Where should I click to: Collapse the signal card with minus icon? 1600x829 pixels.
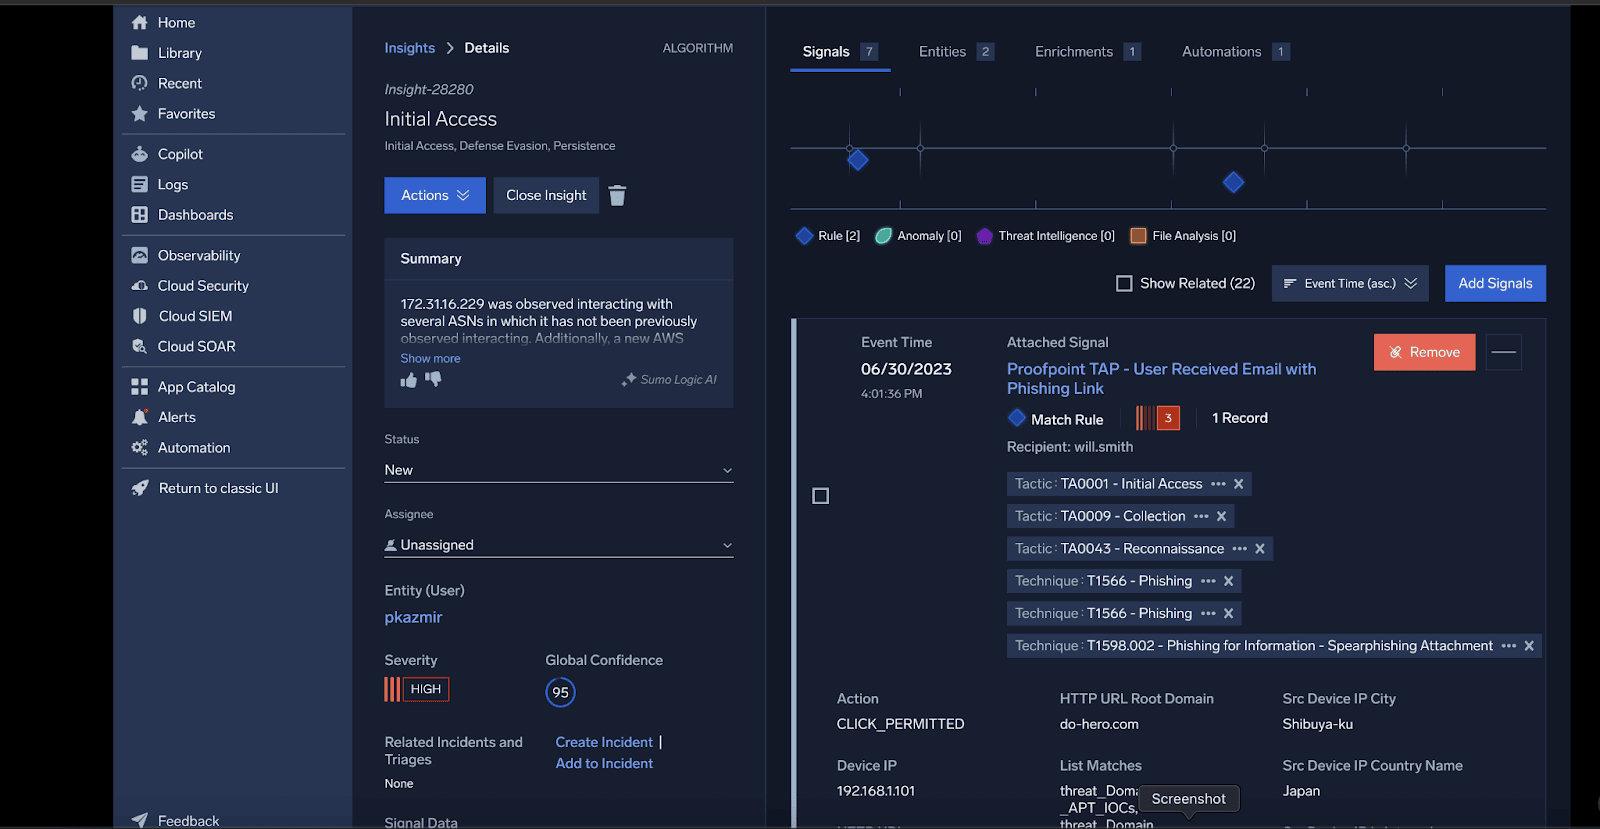point(1503,352)
